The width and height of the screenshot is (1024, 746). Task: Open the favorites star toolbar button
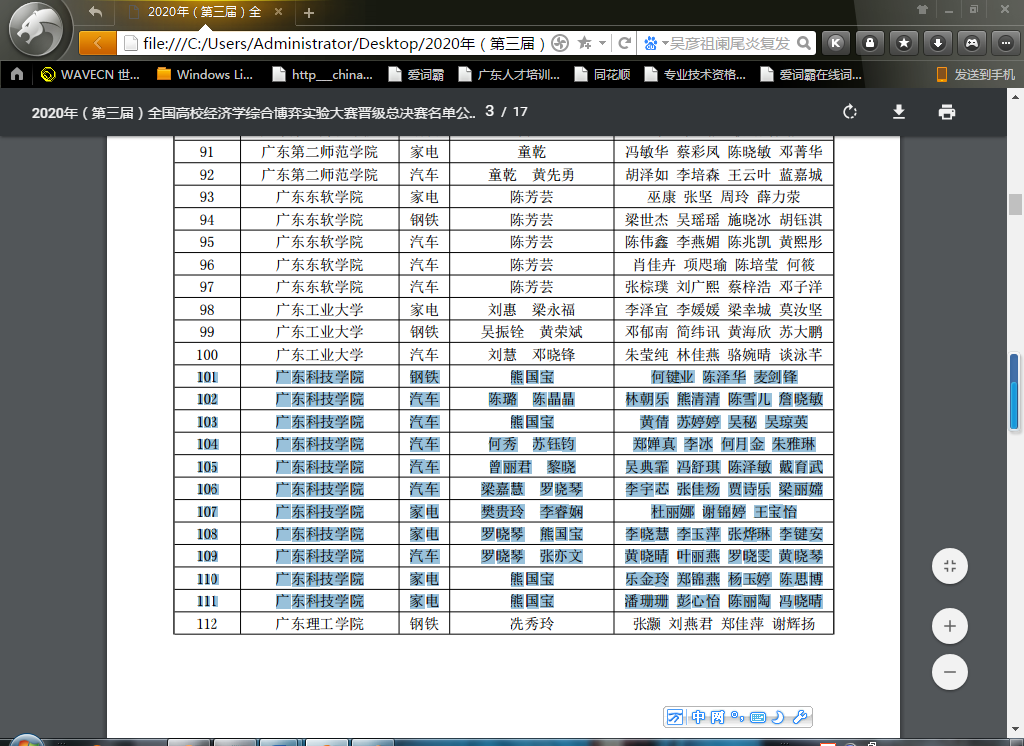click(903, 43)
